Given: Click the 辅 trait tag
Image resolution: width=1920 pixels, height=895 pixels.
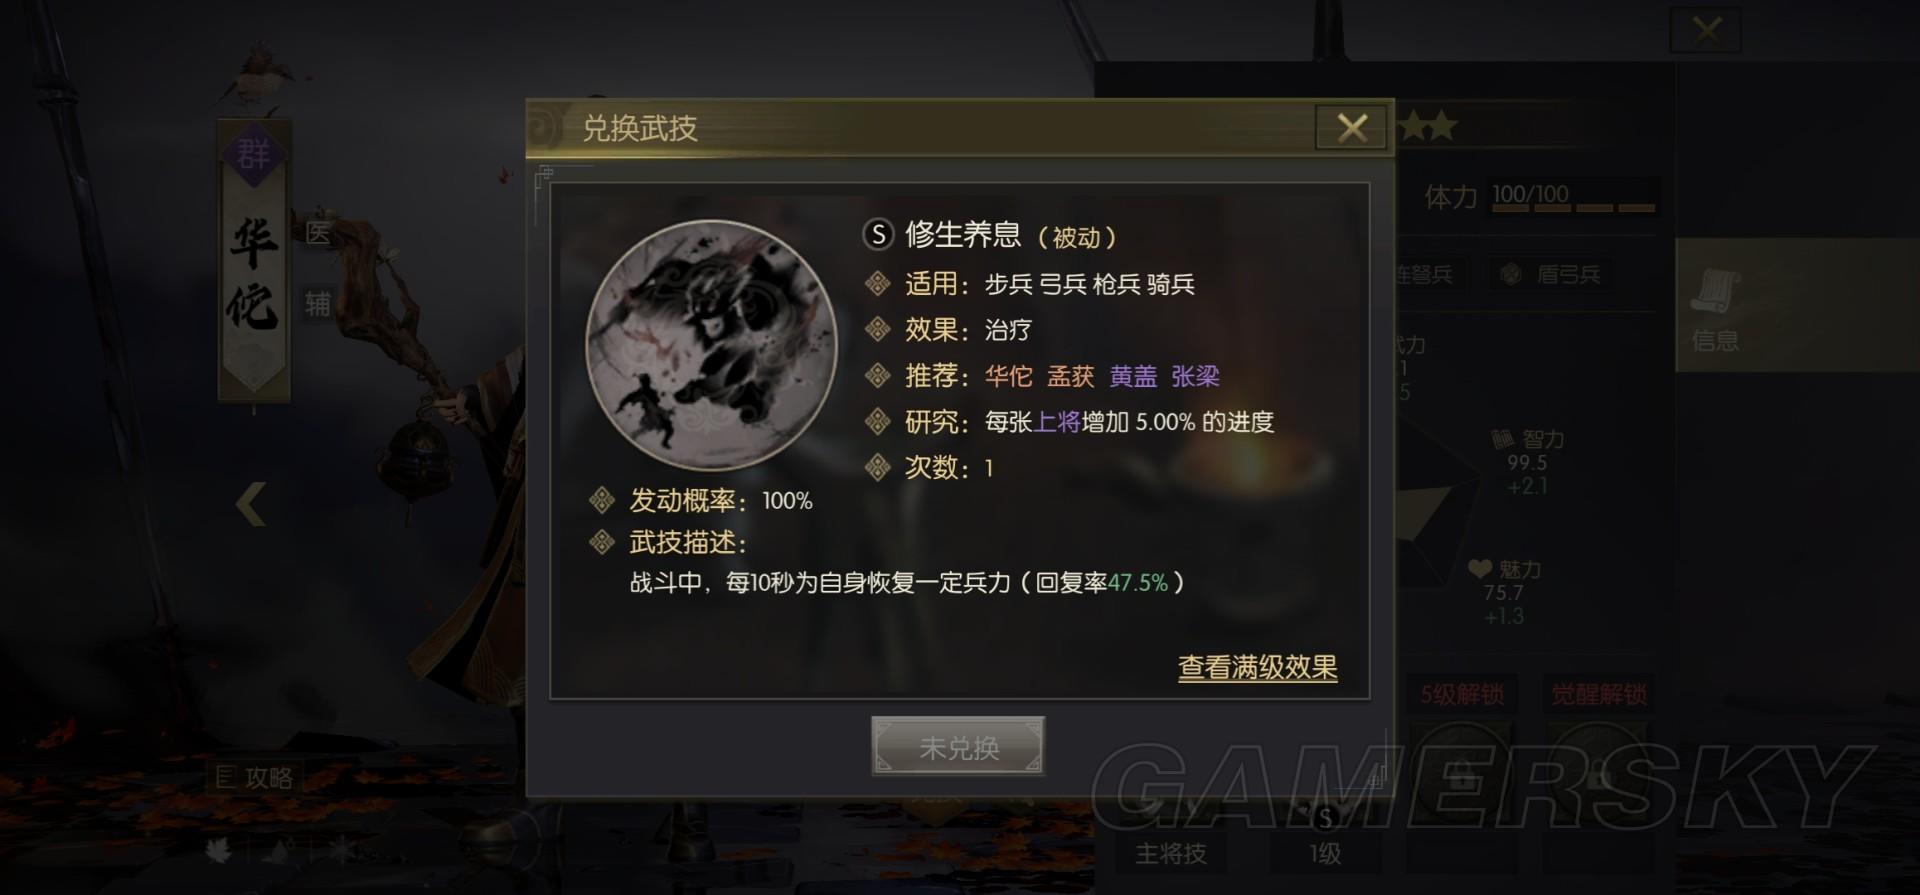Looking at the screenshot, I should click(318, 304).
